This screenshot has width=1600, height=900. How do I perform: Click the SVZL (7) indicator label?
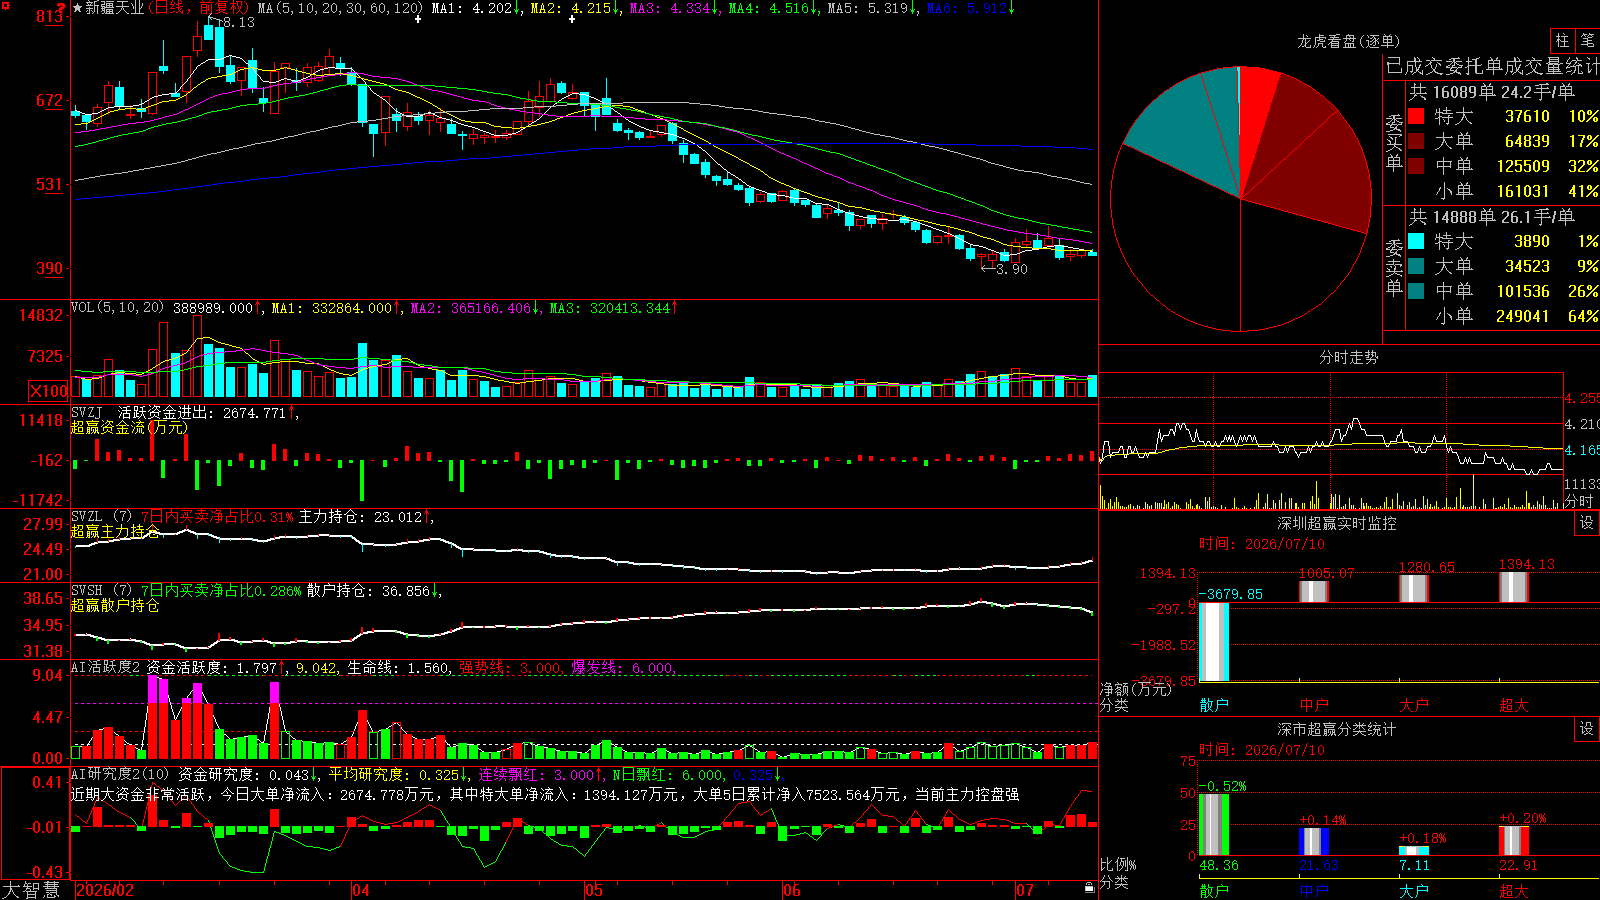101,517
